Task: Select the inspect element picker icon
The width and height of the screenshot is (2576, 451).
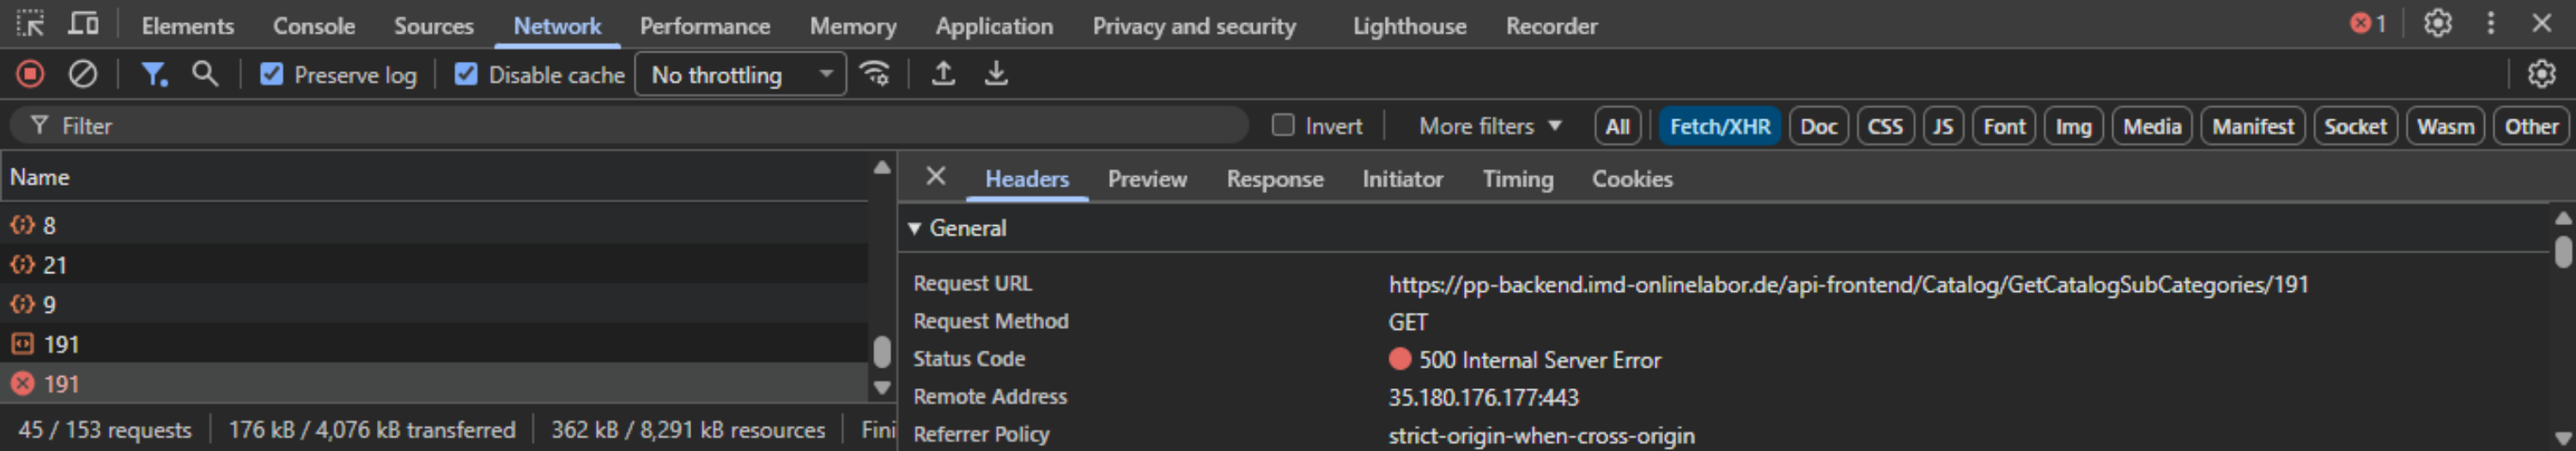Action: (x=30, y=24)
